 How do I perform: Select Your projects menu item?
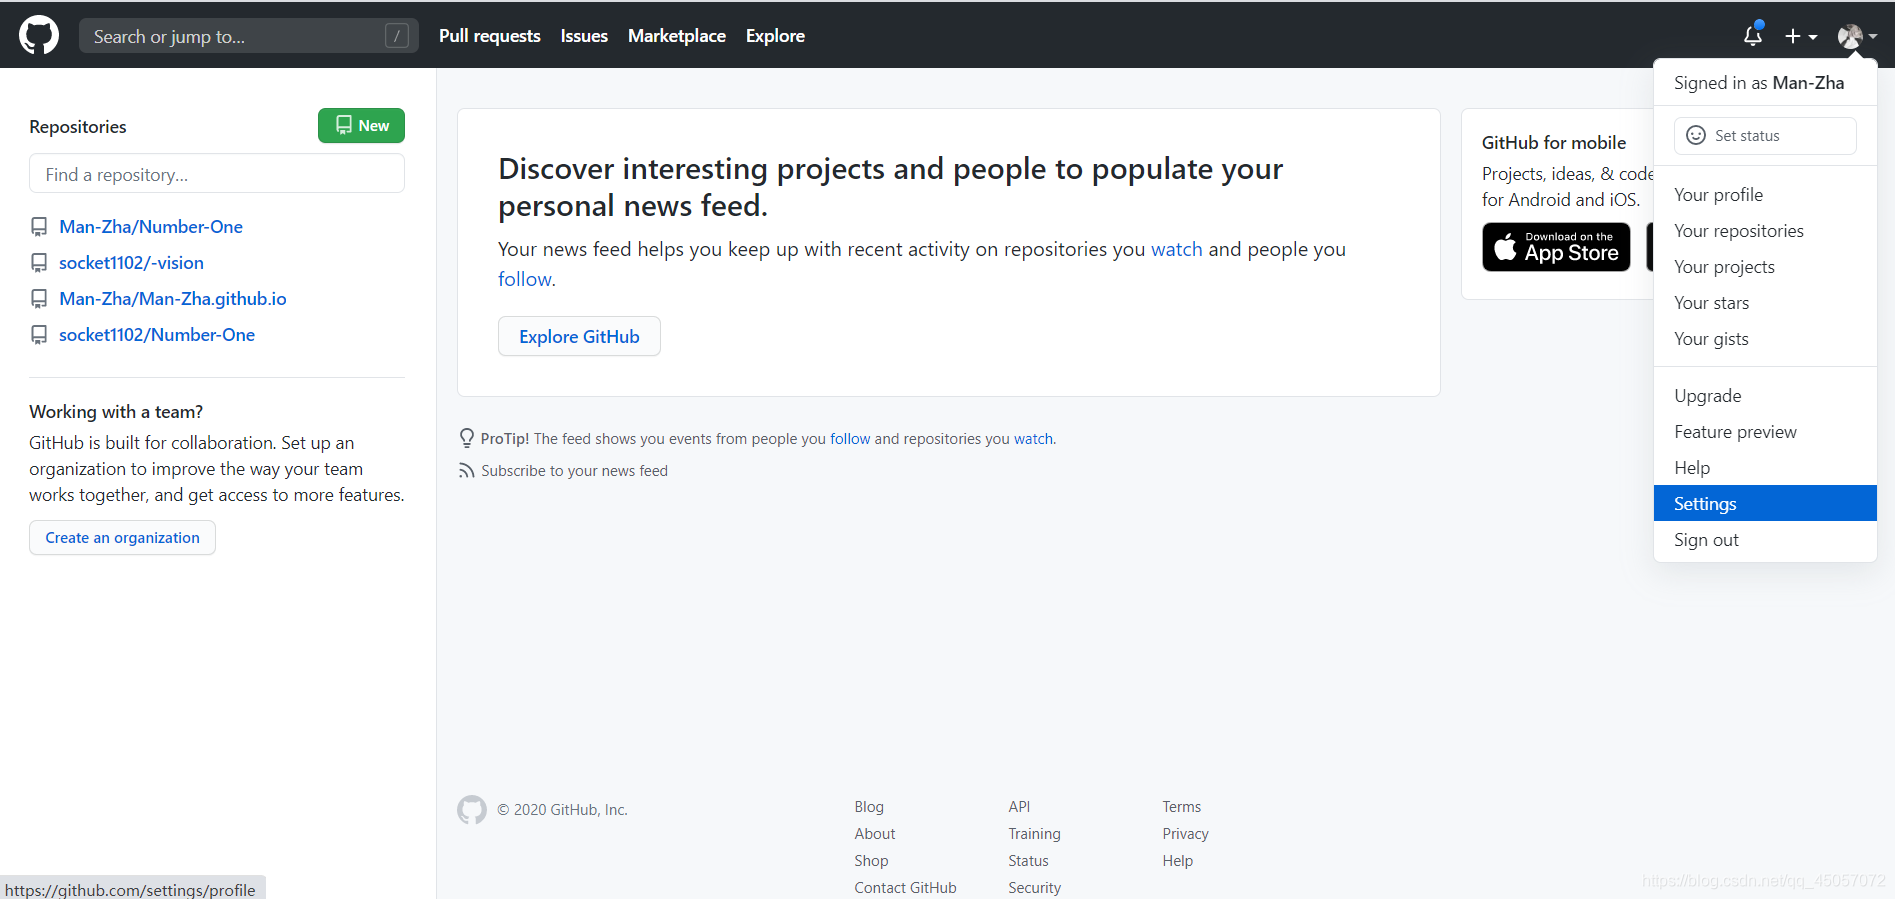point(1765,267)
